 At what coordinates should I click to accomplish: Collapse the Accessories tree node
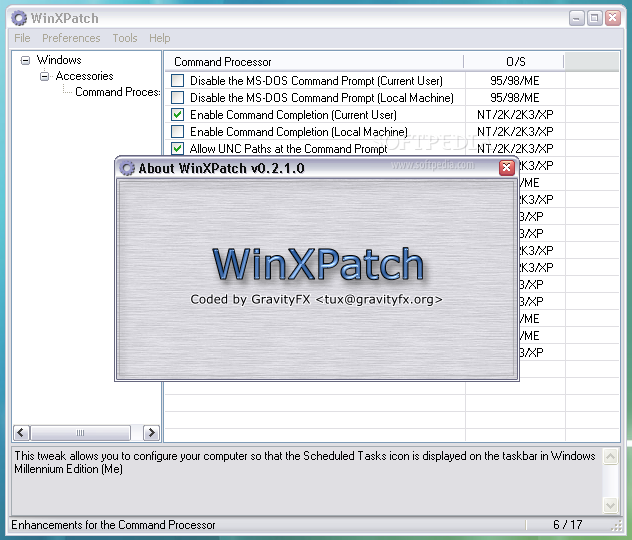click(x=45, y=76)
